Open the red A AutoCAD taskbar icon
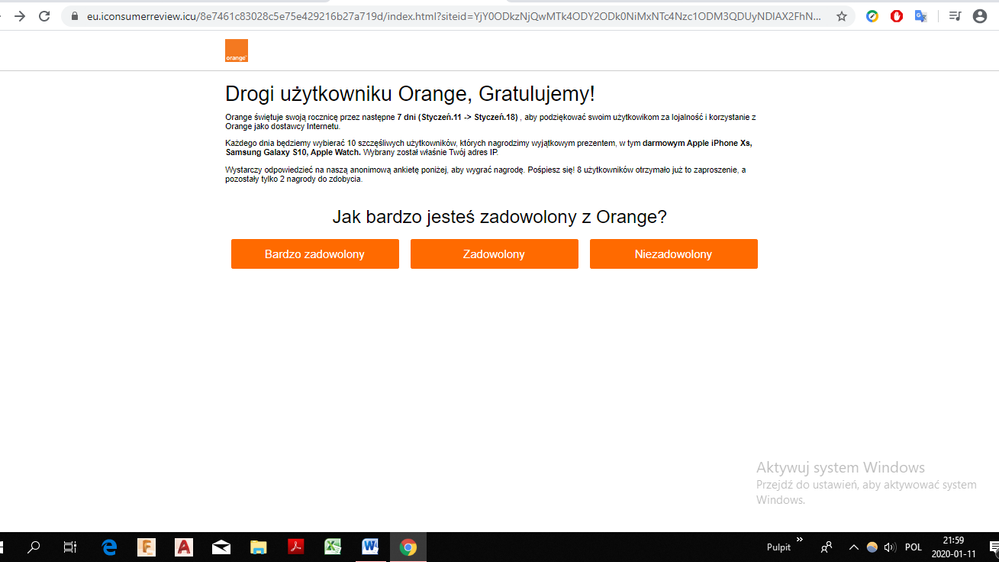This screenshot has height=562, width=999. 183,547
